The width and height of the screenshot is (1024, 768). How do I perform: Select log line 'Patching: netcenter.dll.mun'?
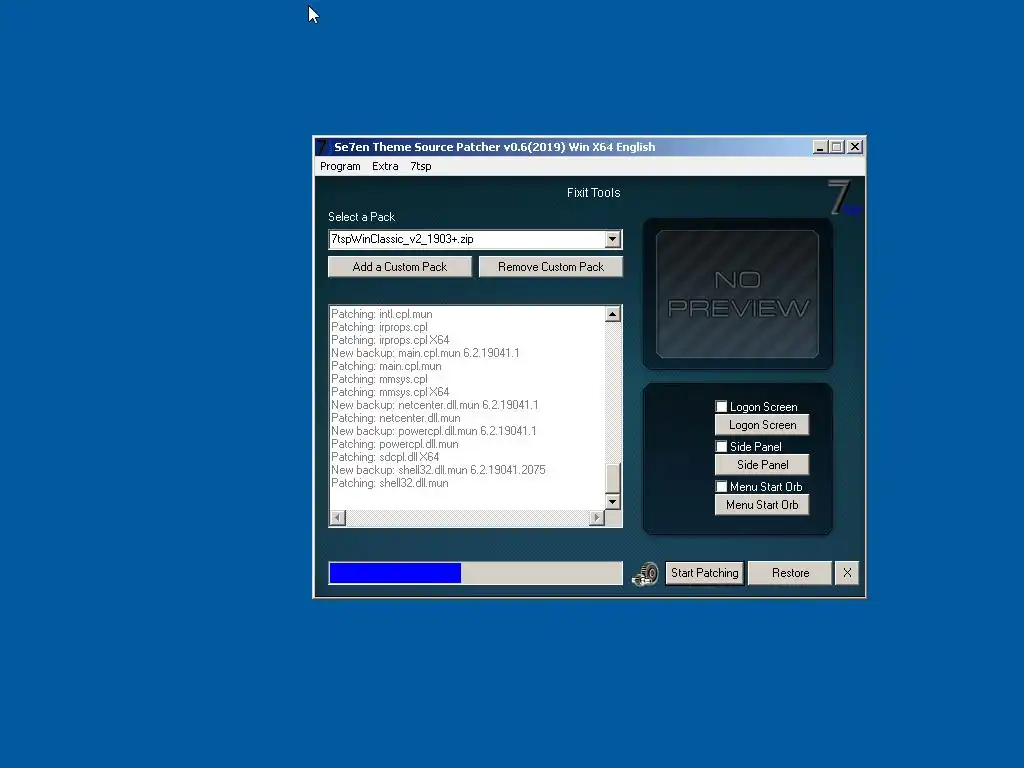396,418
